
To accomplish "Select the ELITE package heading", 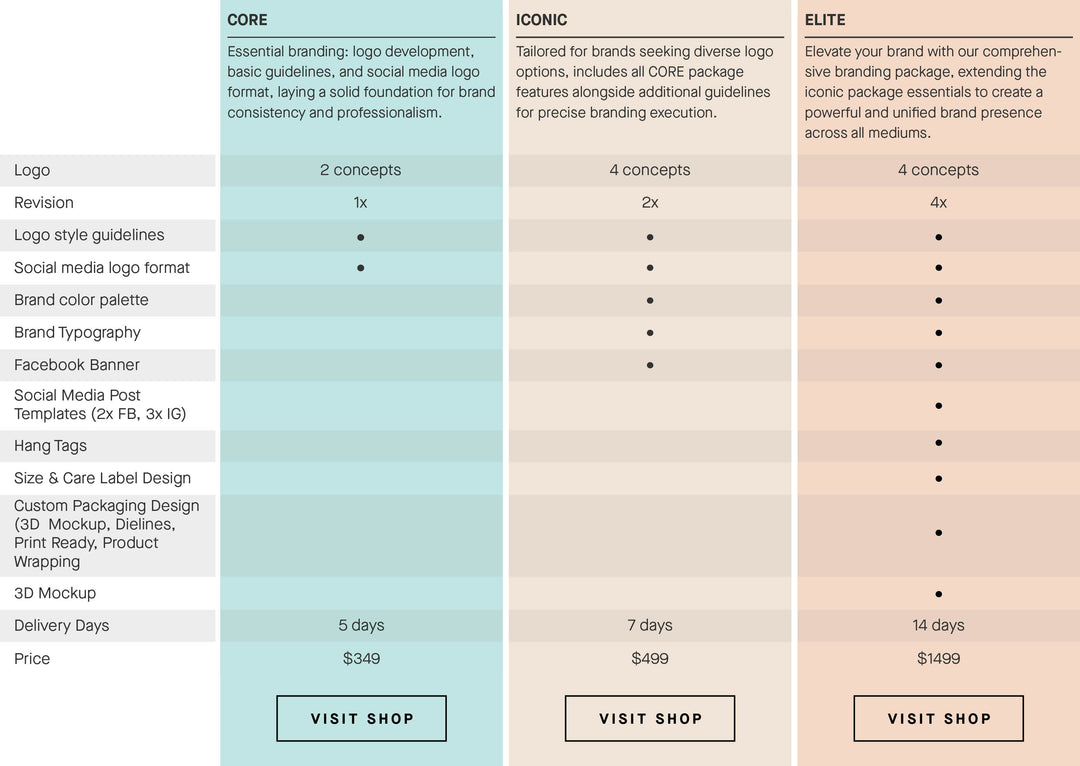I will tap(825, 20).
